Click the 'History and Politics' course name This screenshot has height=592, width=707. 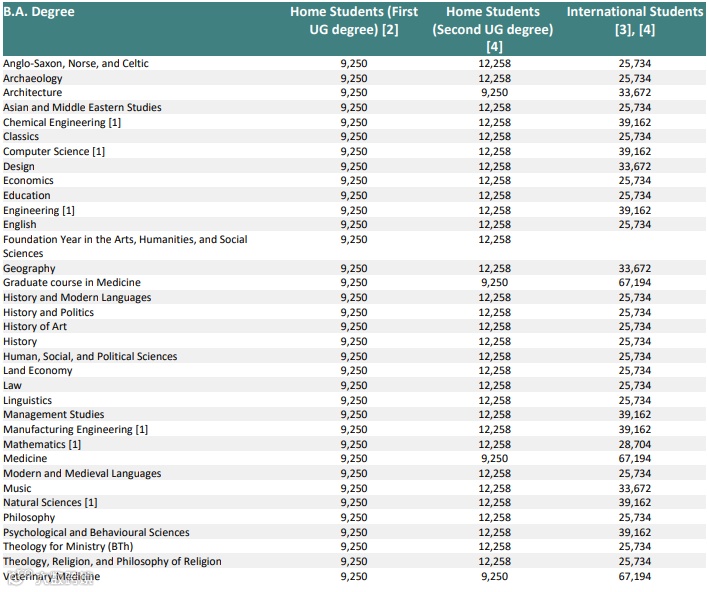click(x=48, y=312)
